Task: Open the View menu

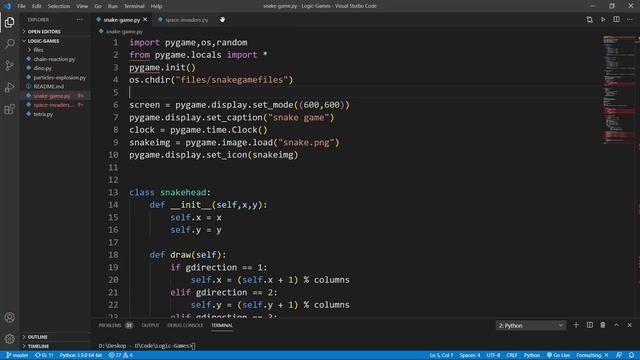Action: [x=82, y=6]
